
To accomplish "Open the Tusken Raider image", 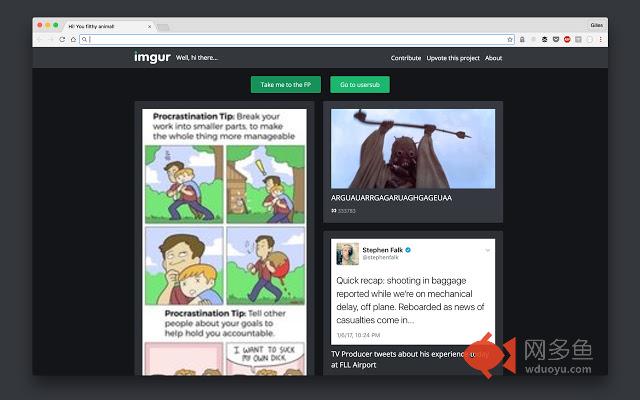I will (x=413, y=149).
